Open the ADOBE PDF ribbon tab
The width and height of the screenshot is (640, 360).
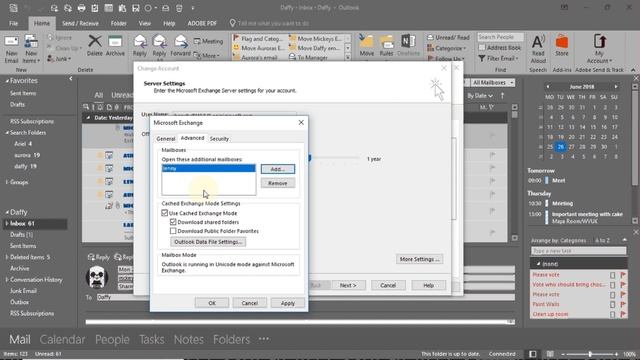pyautogui.click(x=202, y=23)
